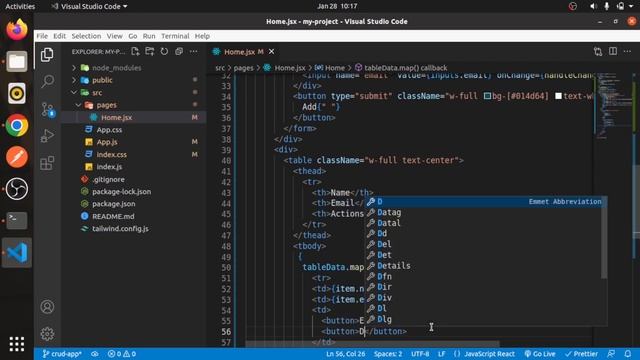Collapse all folders in Explorer

click(x=179, y=51)
